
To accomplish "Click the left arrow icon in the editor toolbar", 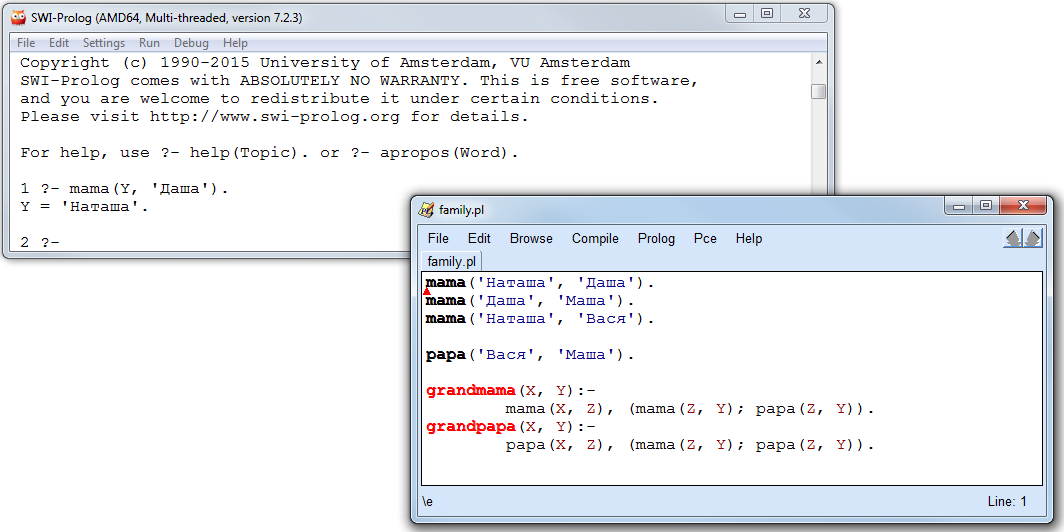I will pos(1013,238).
